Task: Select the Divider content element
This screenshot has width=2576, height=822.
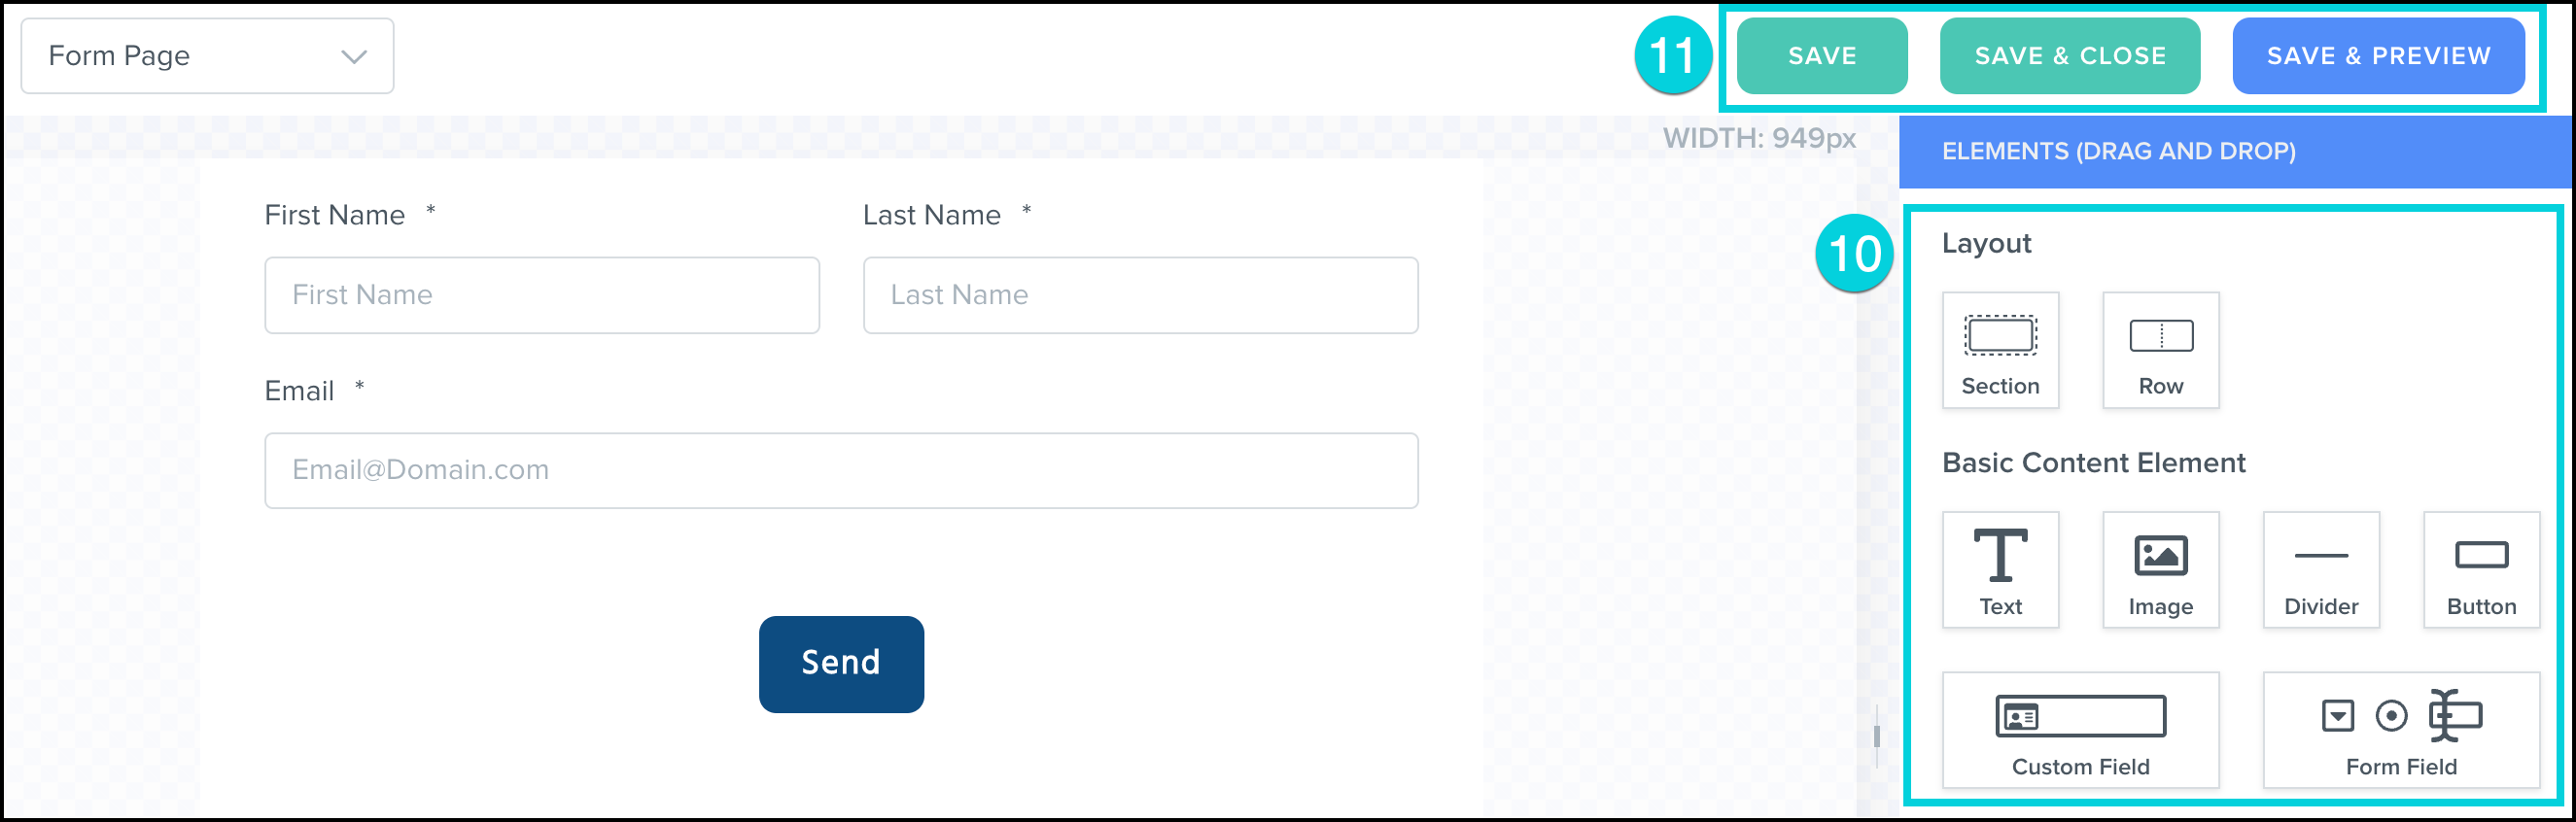Action: click(2321, 569)
